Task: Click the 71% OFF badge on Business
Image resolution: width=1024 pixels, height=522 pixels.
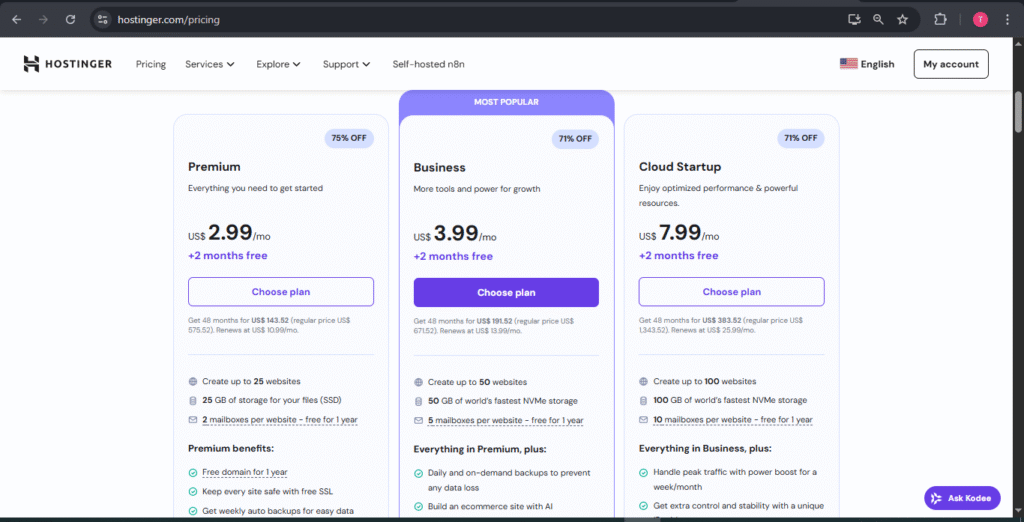Action: coord(575,139)
